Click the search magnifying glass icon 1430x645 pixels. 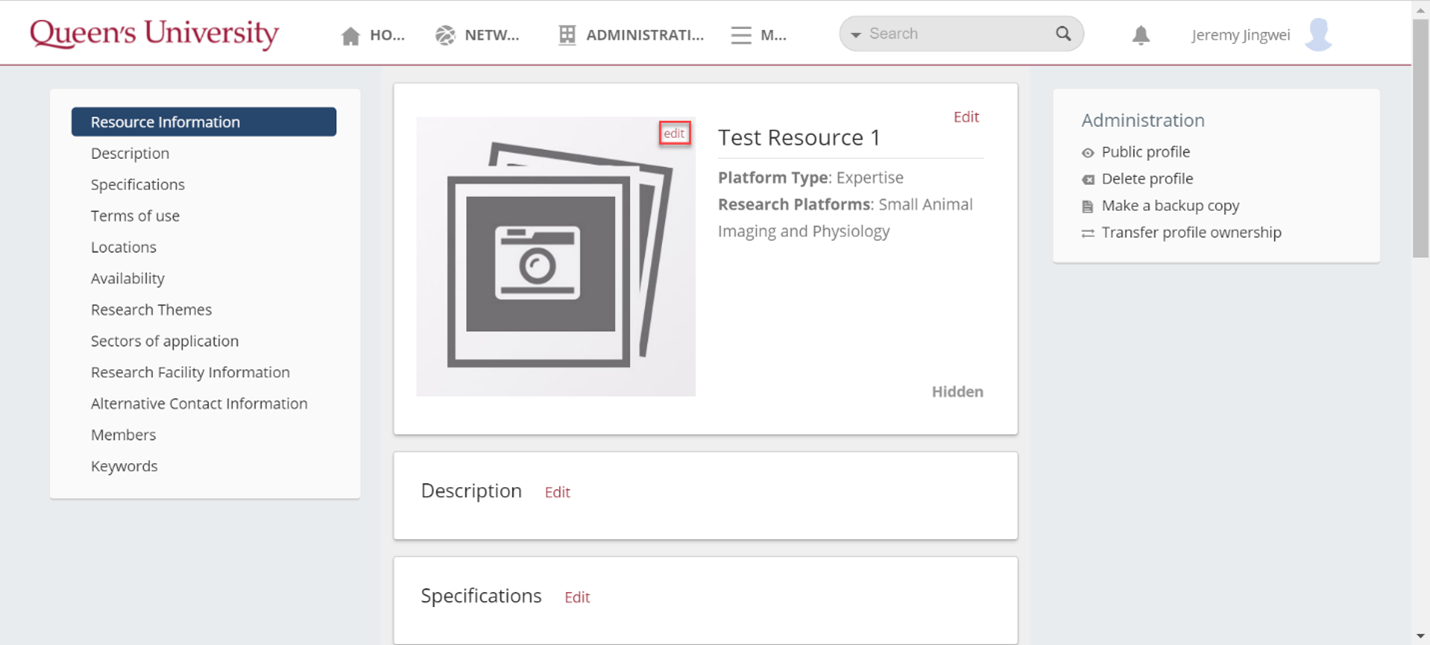pos(1063,34)
